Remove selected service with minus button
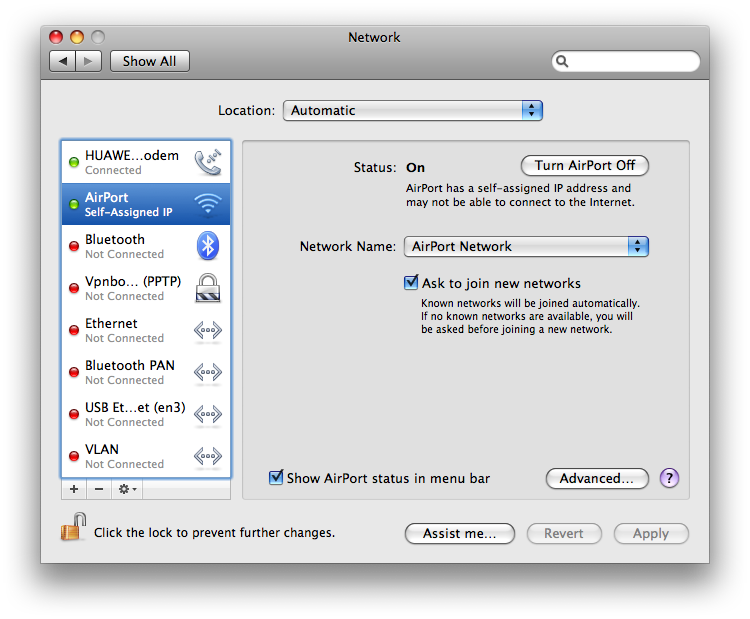Viewport: 750px width, 619px height. point(99,489)
